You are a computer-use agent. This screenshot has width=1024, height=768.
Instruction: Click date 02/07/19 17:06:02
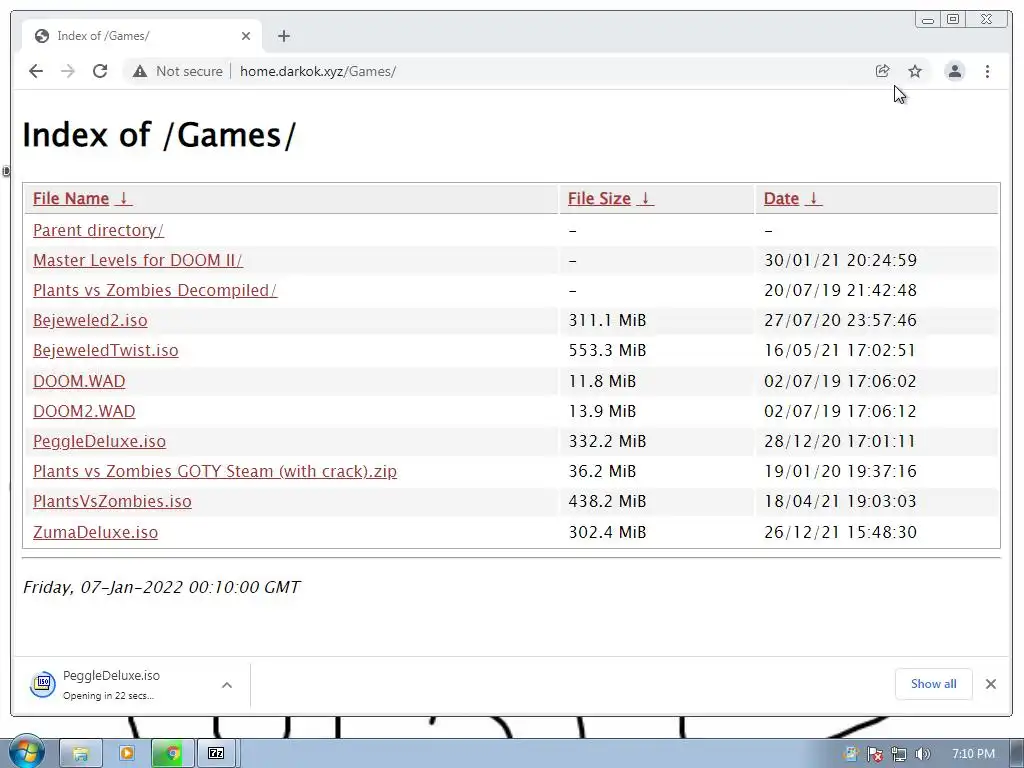[840, 381]
